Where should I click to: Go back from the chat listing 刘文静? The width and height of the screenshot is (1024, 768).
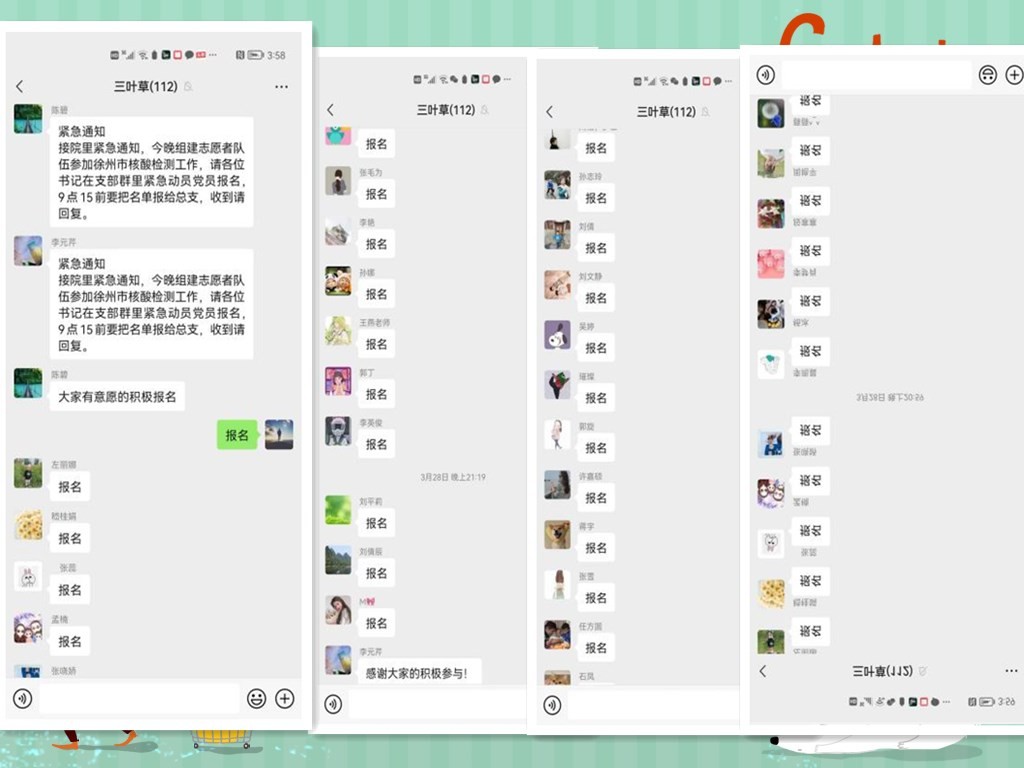[x=550, y=112]
